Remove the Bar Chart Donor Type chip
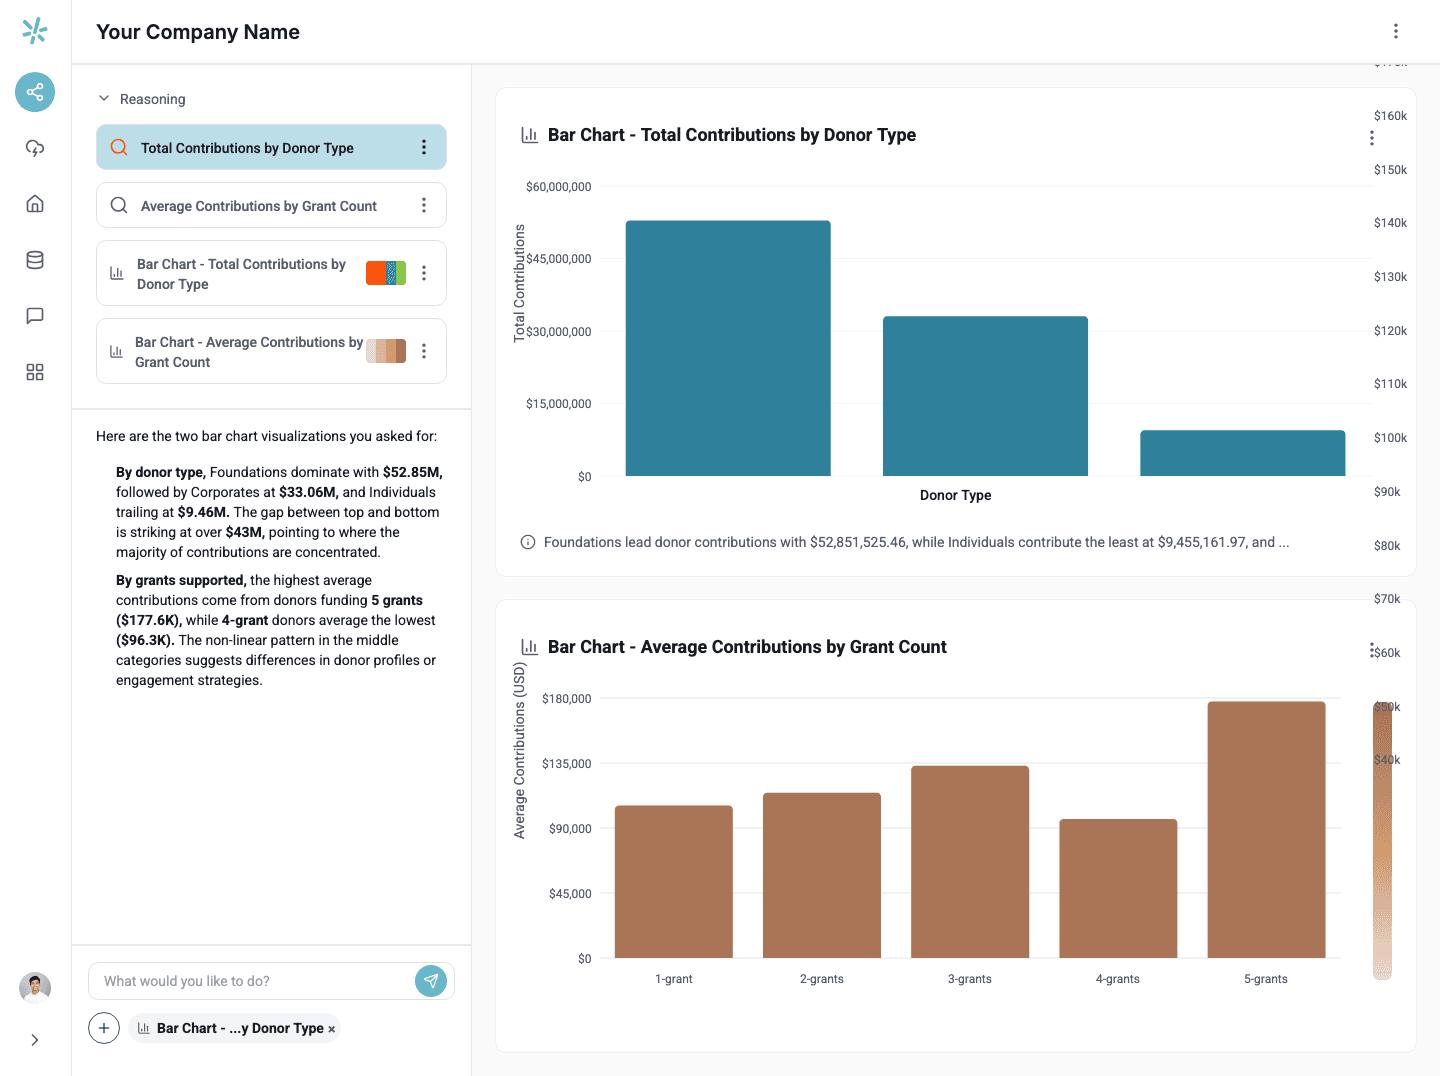The height and width of the screenshot is (1076, 1440). [332, 1029]
